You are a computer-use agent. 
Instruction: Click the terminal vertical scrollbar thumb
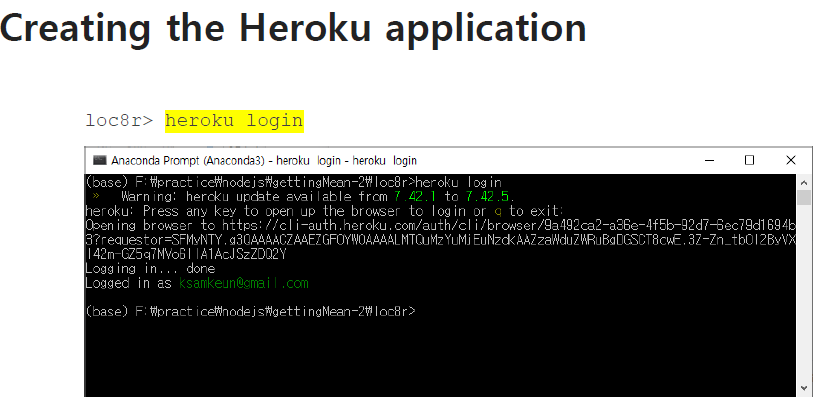coord(804,197)
